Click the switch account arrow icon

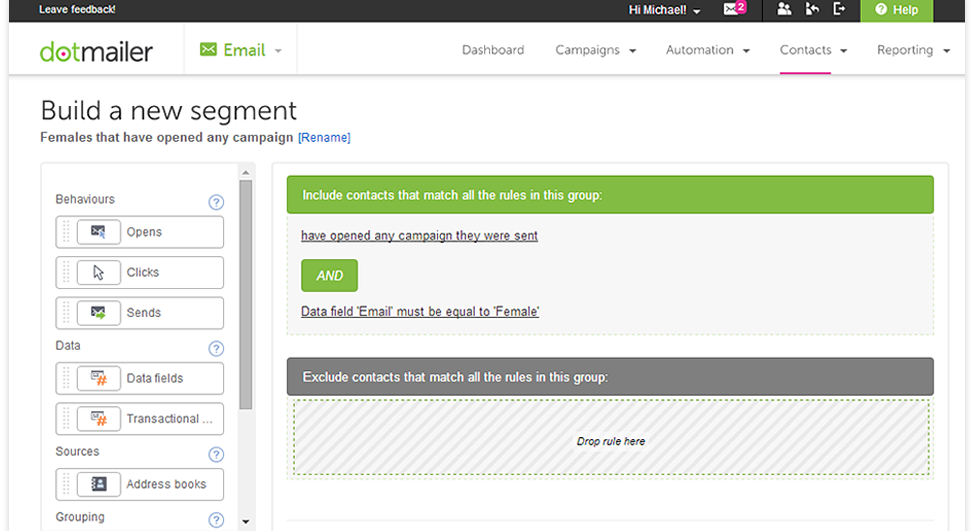(812, 9)
